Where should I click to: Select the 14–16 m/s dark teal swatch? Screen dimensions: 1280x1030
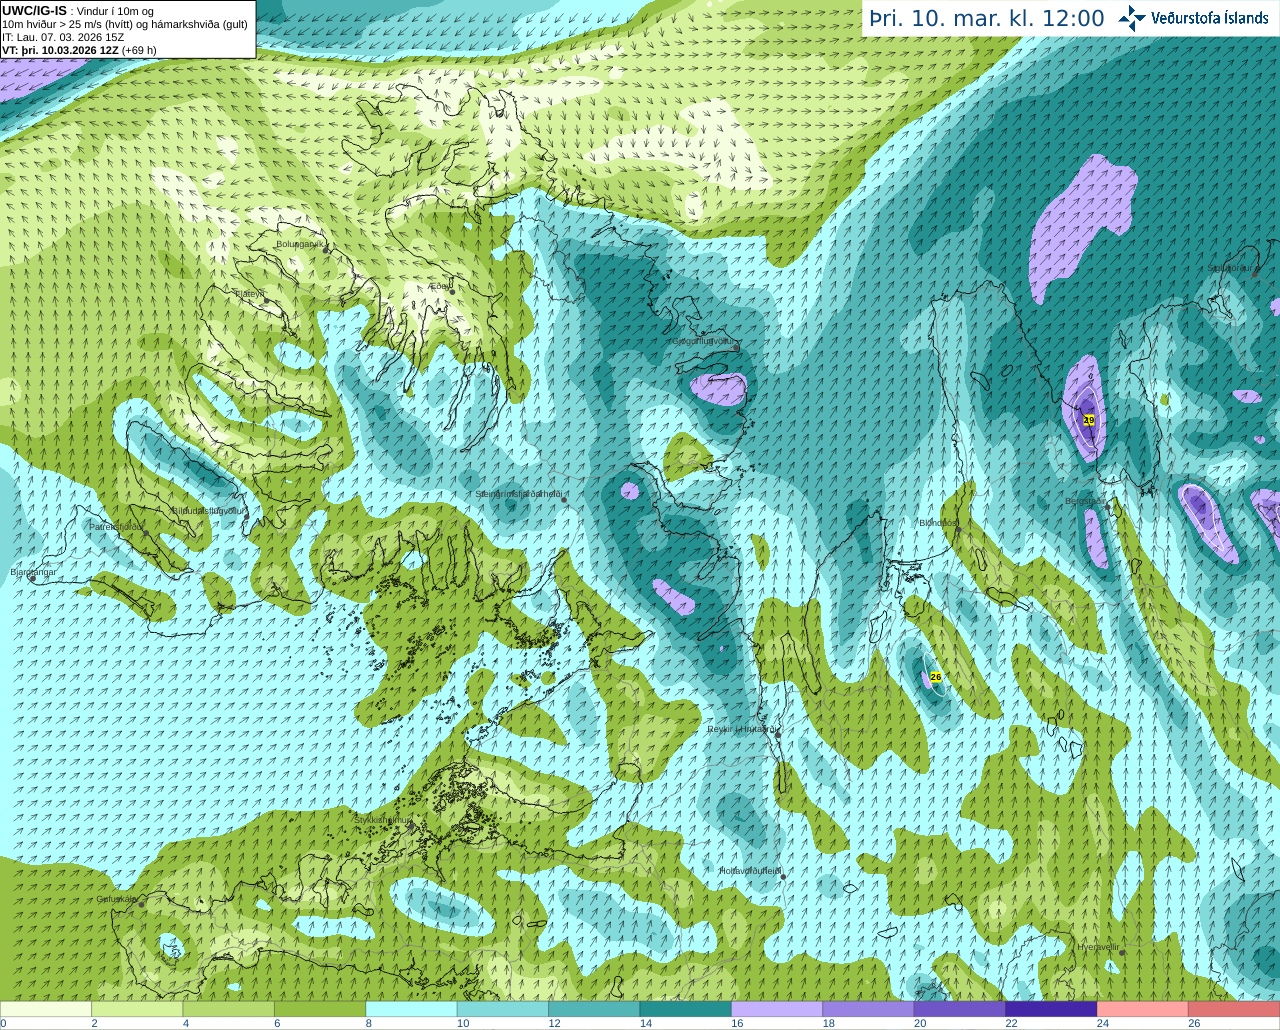[x=686, y=1009]
